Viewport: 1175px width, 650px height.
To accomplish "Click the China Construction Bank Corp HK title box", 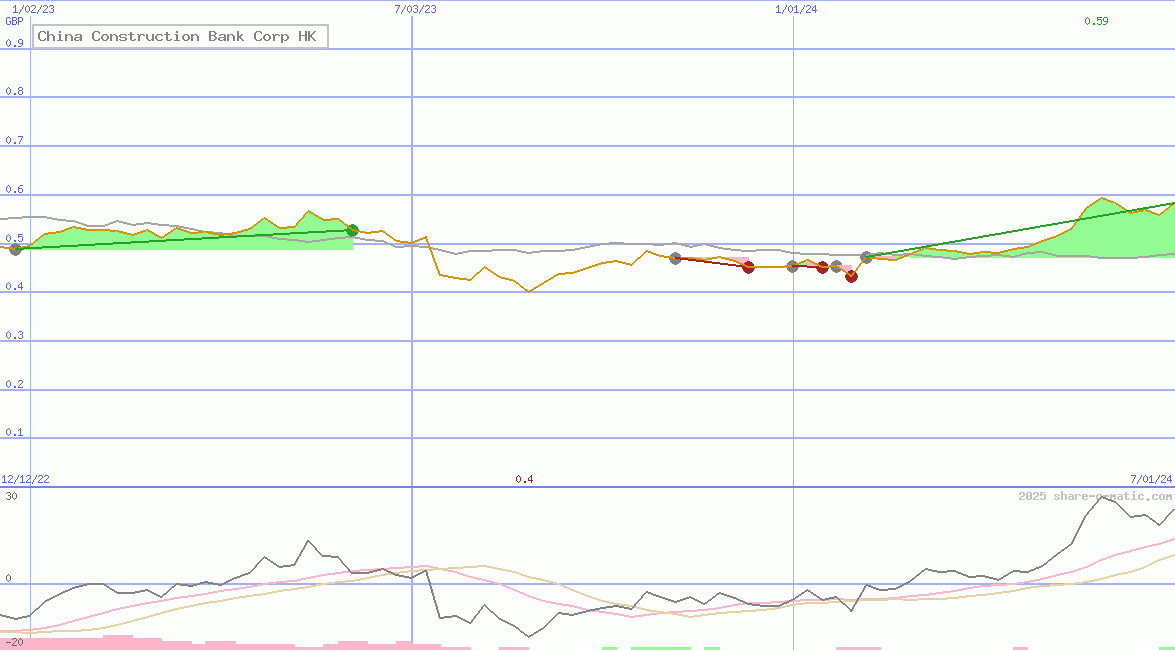I will pos(180,36).
